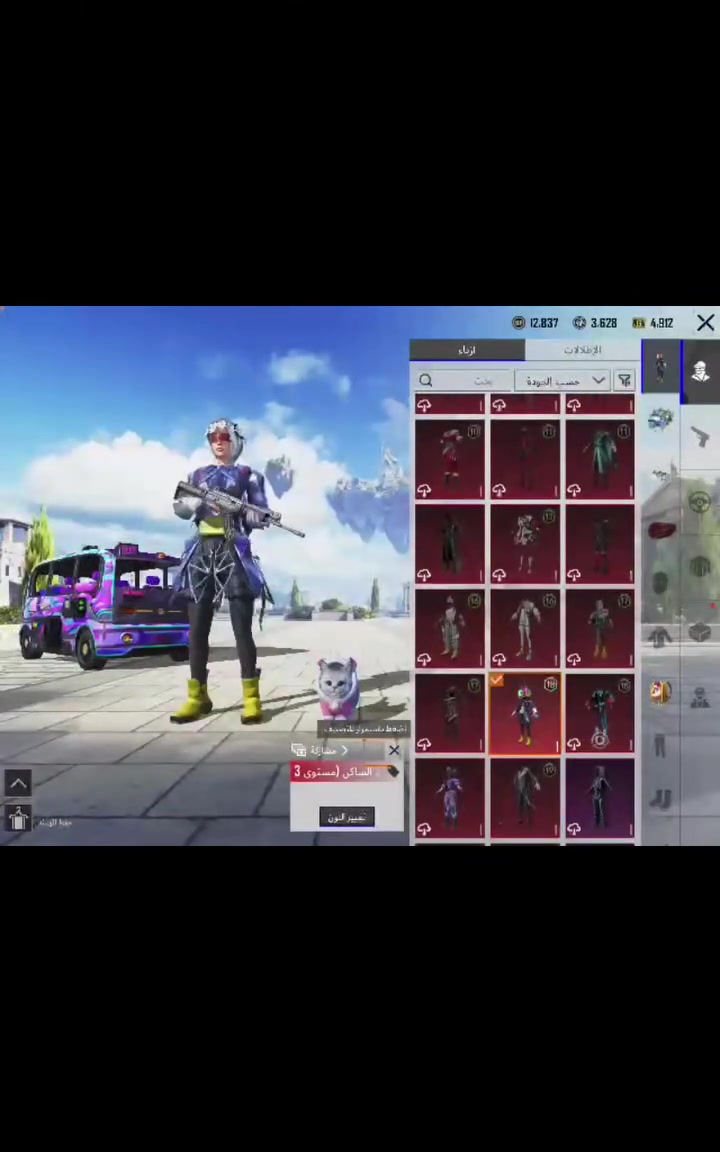Select the white floral outfit tile numbered 13
Image resolution: width=720 pixels, height=1152 pixels.
click(525, 544)
